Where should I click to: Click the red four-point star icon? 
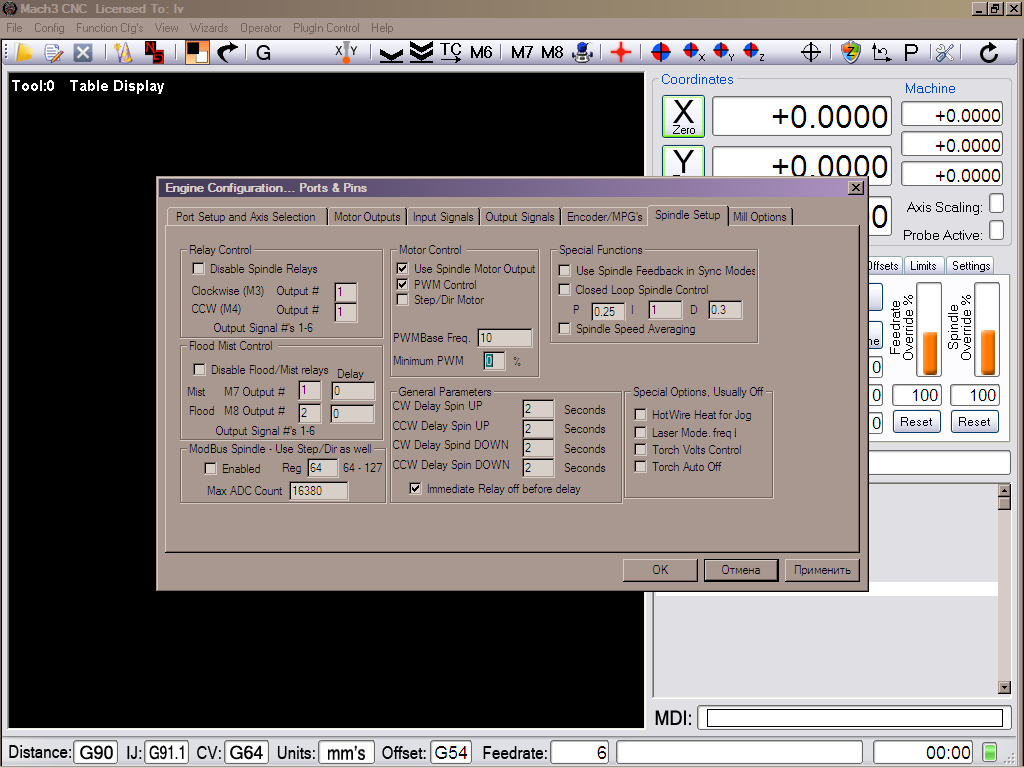click(x=620, y=52)
